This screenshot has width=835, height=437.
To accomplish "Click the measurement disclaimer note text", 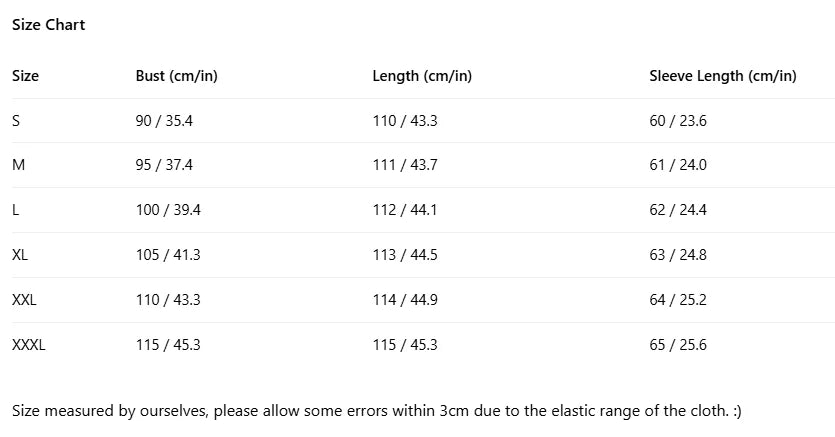I will tap(376, 411).
